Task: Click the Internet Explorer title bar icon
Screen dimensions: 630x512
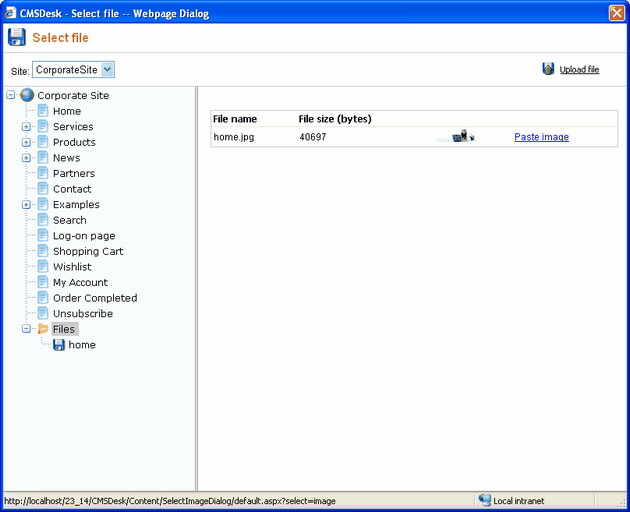Action: 10,13
